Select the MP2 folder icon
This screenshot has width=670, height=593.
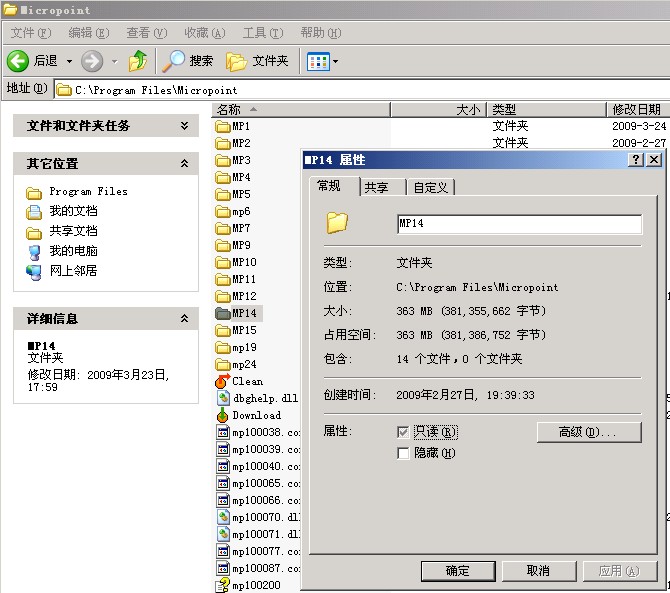point(223,144)
